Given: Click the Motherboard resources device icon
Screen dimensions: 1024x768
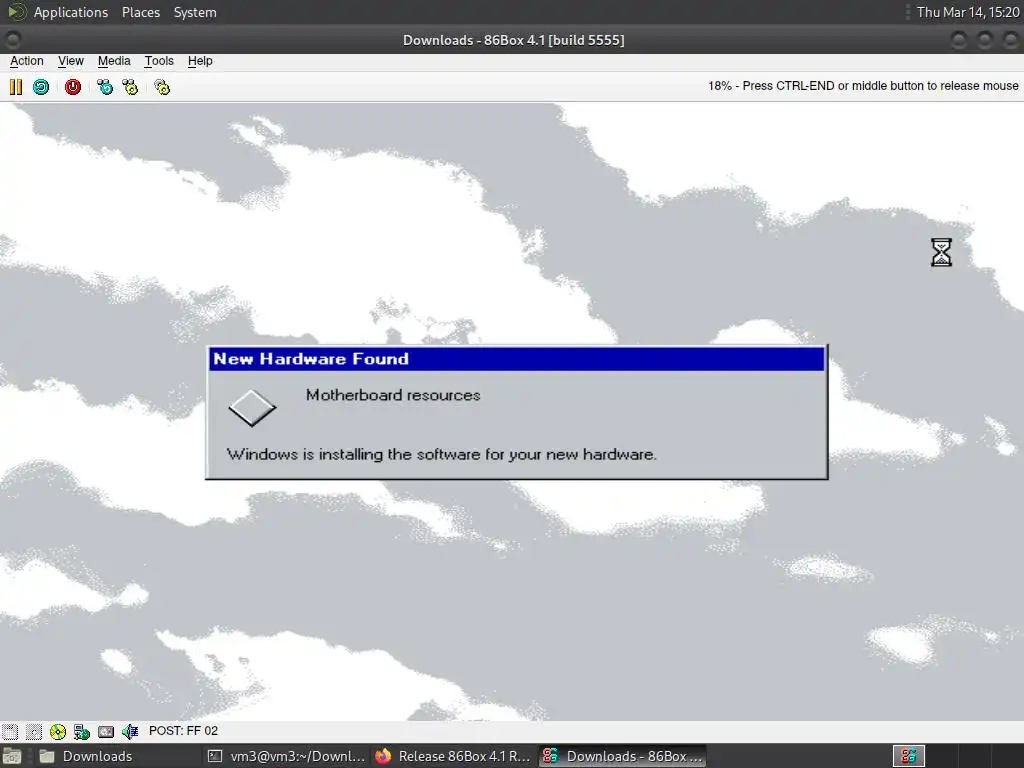Looking at the screenshot, I should click(252, 408).
